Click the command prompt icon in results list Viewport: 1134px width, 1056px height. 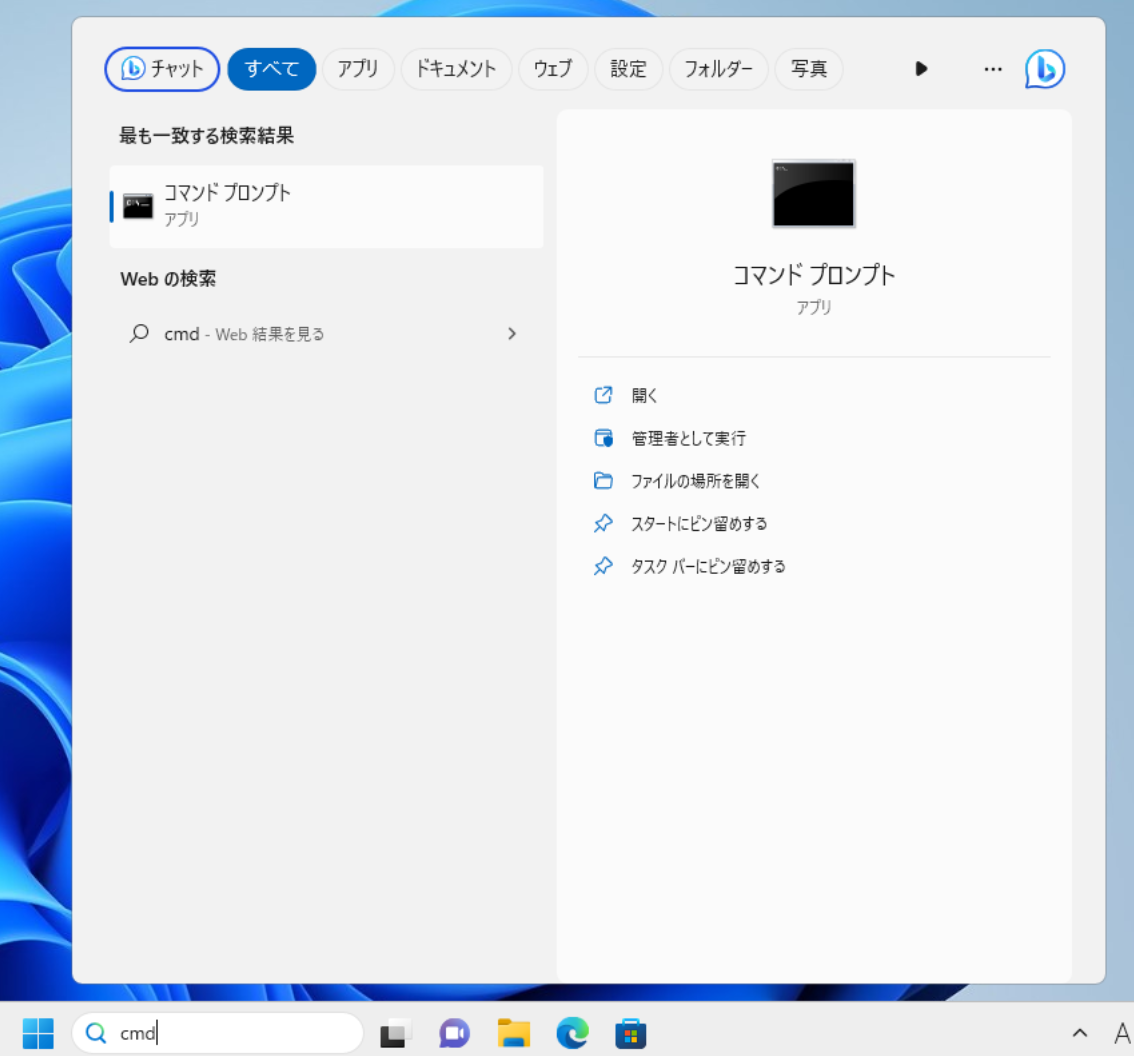[137, 206]
